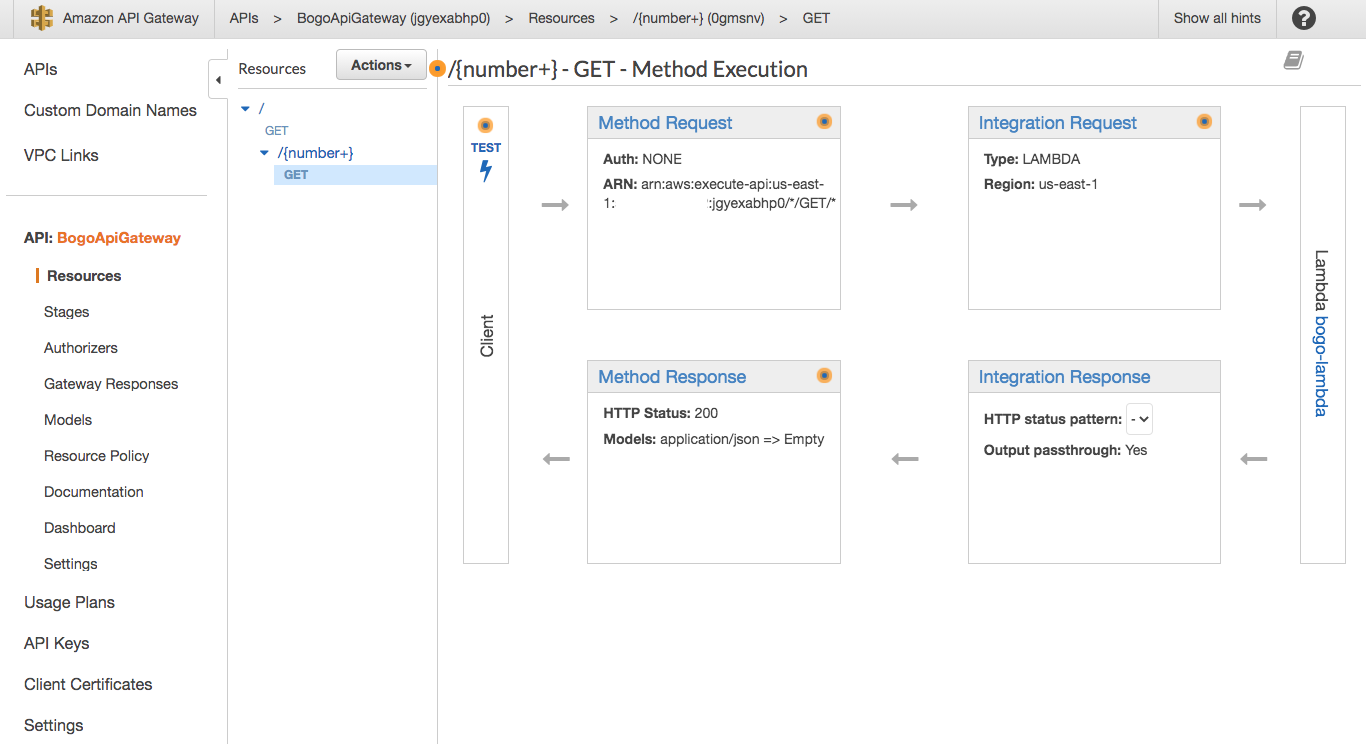This screenshot has height=744, width=1366.
Task: Open API Keys
Action: pyautogui.click(x=56, y=643)
